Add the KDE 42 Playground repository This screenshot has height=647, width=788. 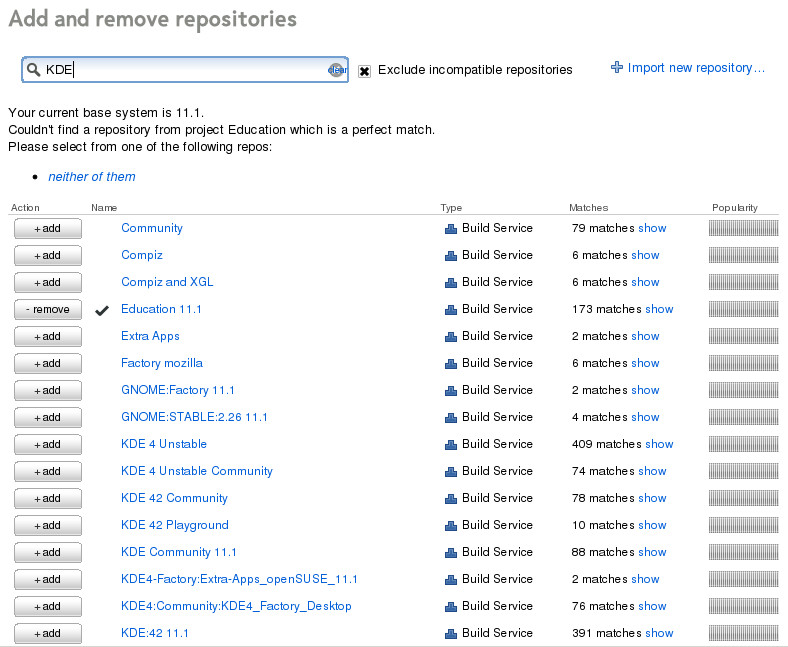pyautogui.click(x=48, y=525)
